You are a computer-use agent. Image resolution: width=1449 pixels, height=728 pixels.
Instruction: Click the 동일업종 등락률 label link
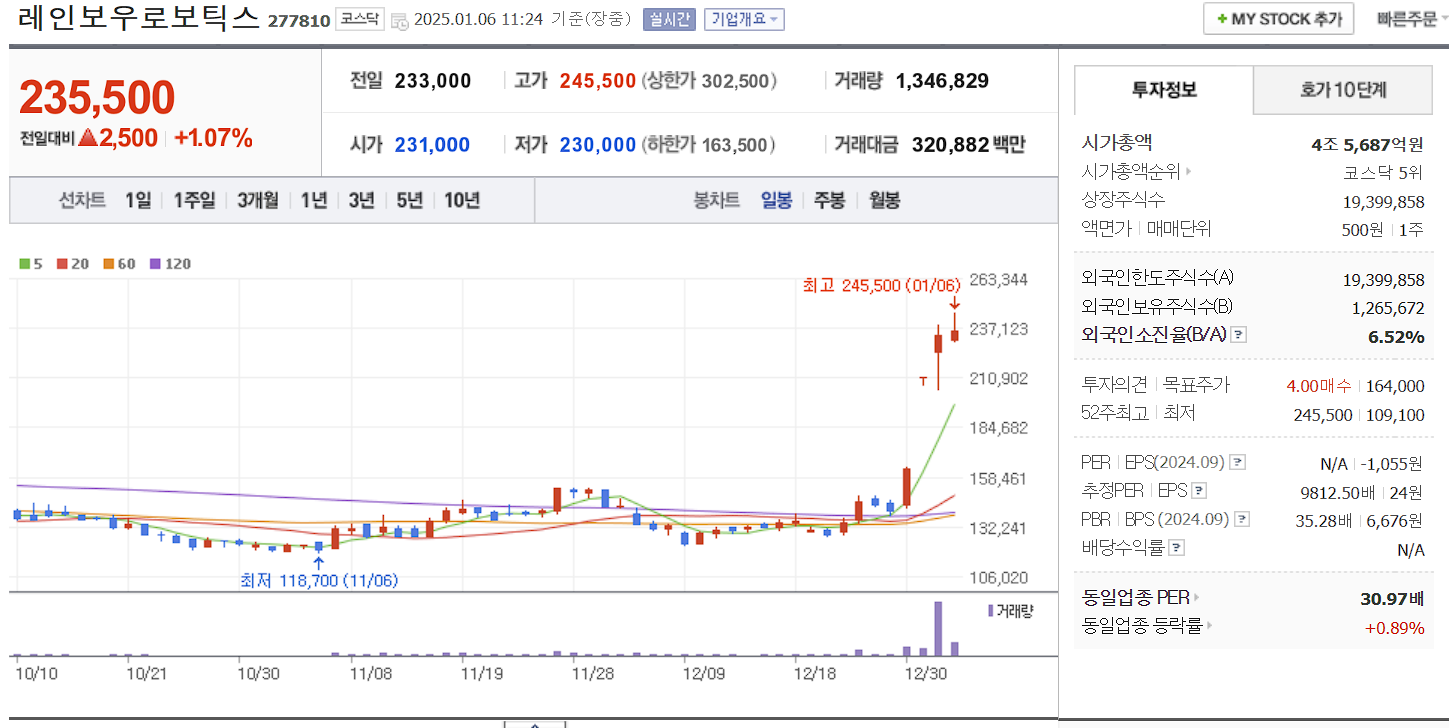point(1142,626)
